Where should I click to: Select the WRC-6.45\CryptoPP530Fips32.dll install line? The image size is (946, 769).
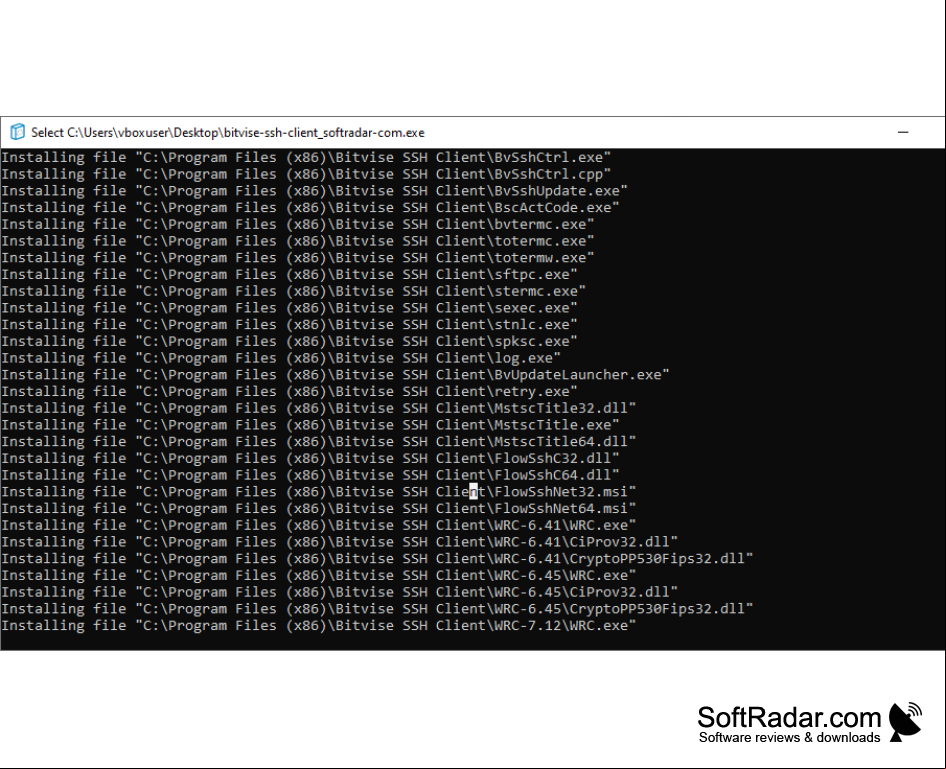pyautogui.click(x=377, y=609)
